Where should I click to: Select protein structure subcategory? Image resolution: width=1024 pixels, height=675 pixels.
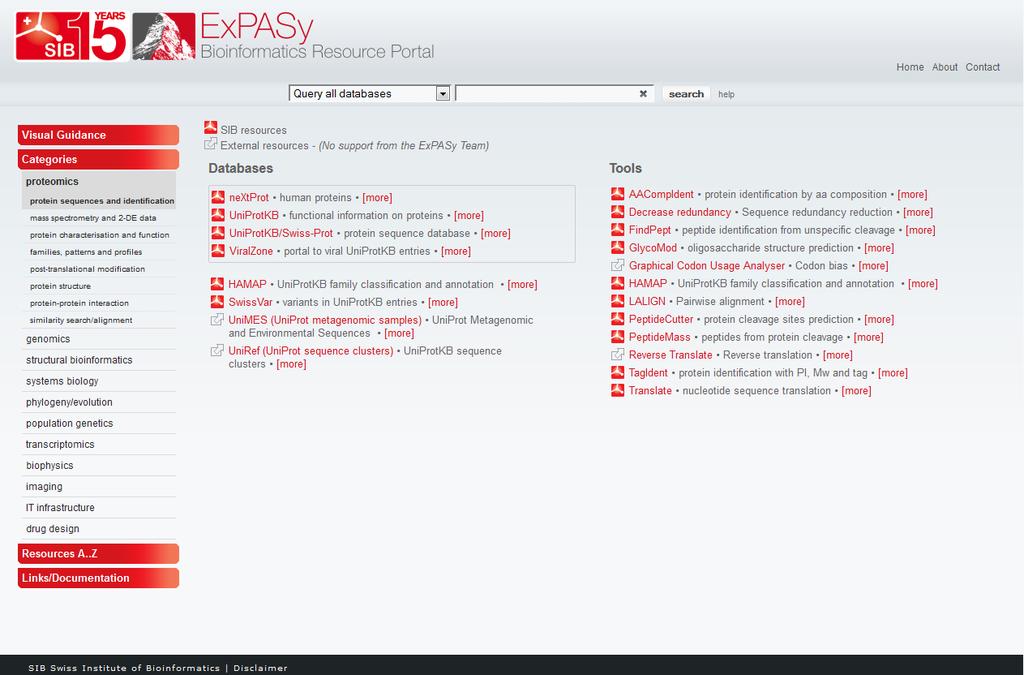pyautogui.click(x=60, y=286)
